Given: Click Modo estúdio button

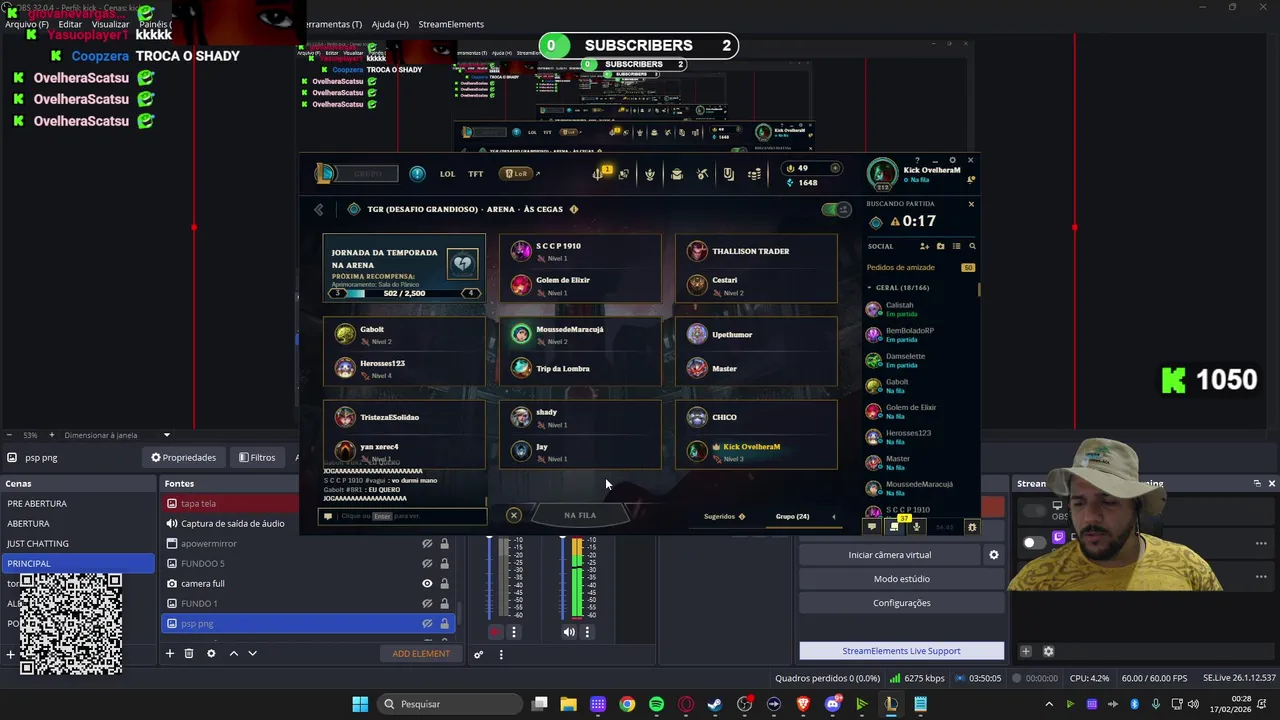Looking at the screenshot, I should (902, 579).
